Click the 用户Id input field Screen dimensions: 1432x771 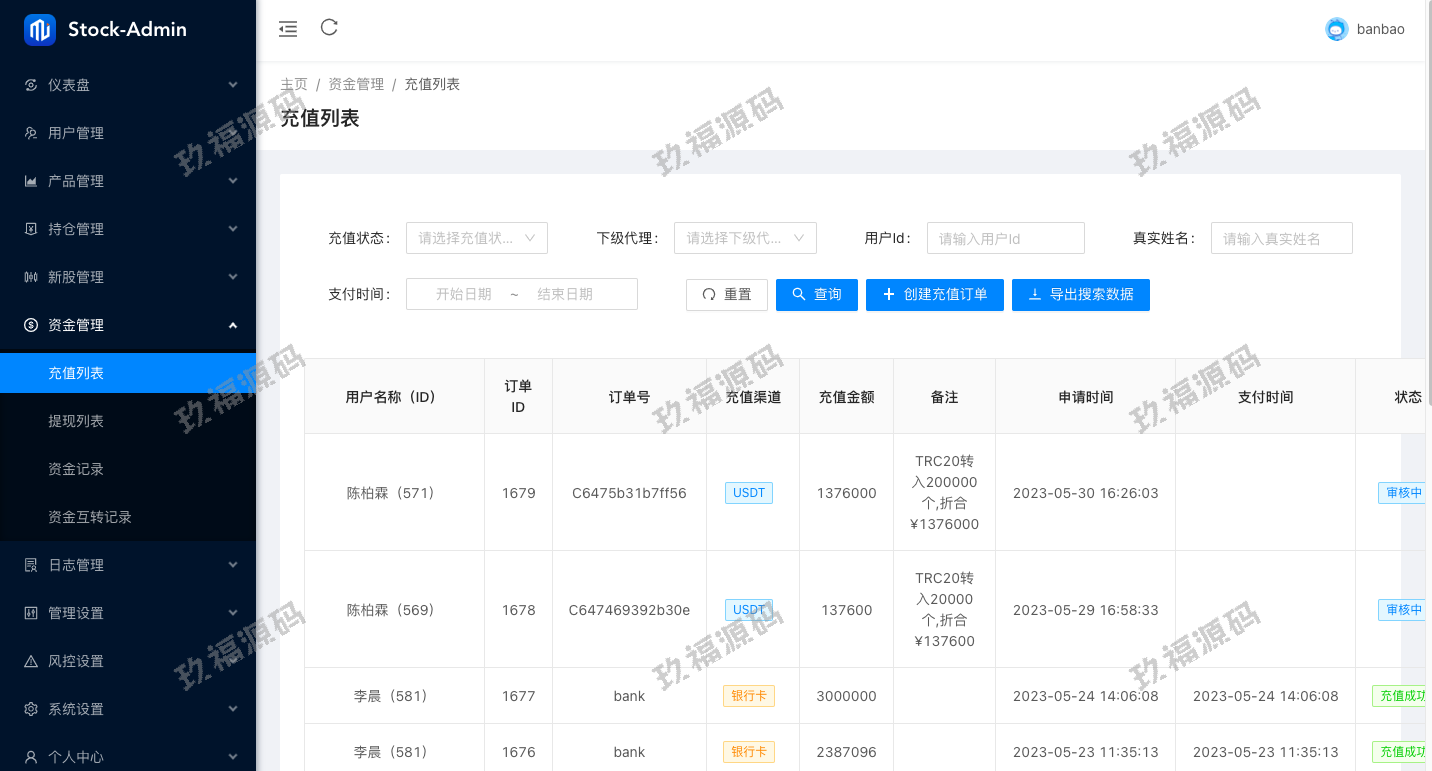(1005, 238)
